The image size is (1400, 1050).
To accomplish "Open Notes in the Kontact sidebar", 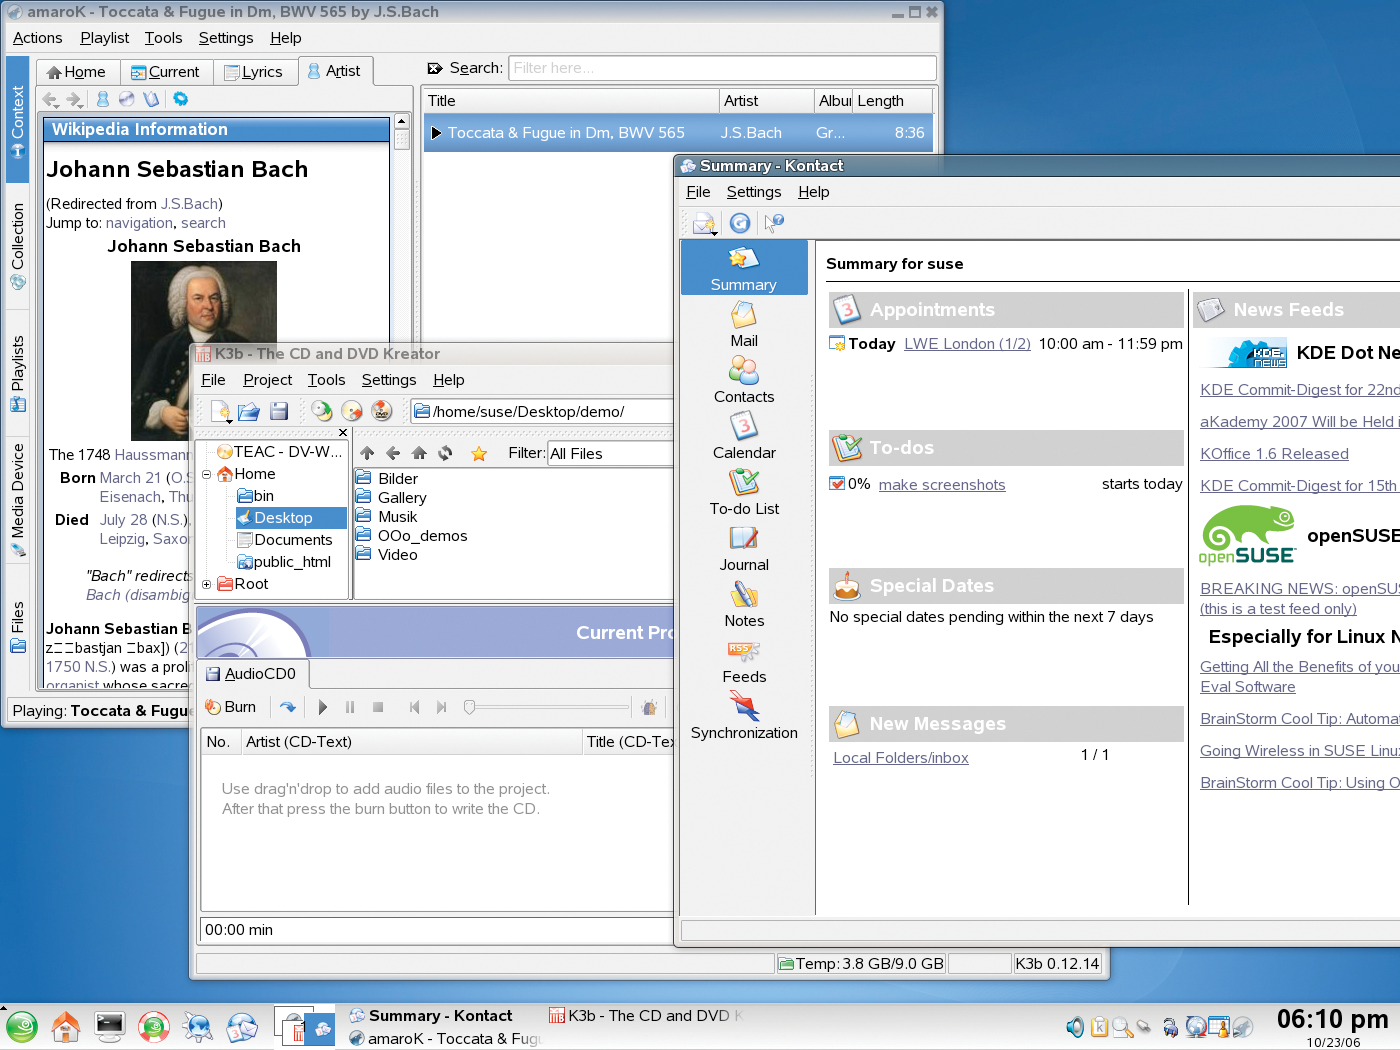I will pyautogui.click(x=744, y=605).
